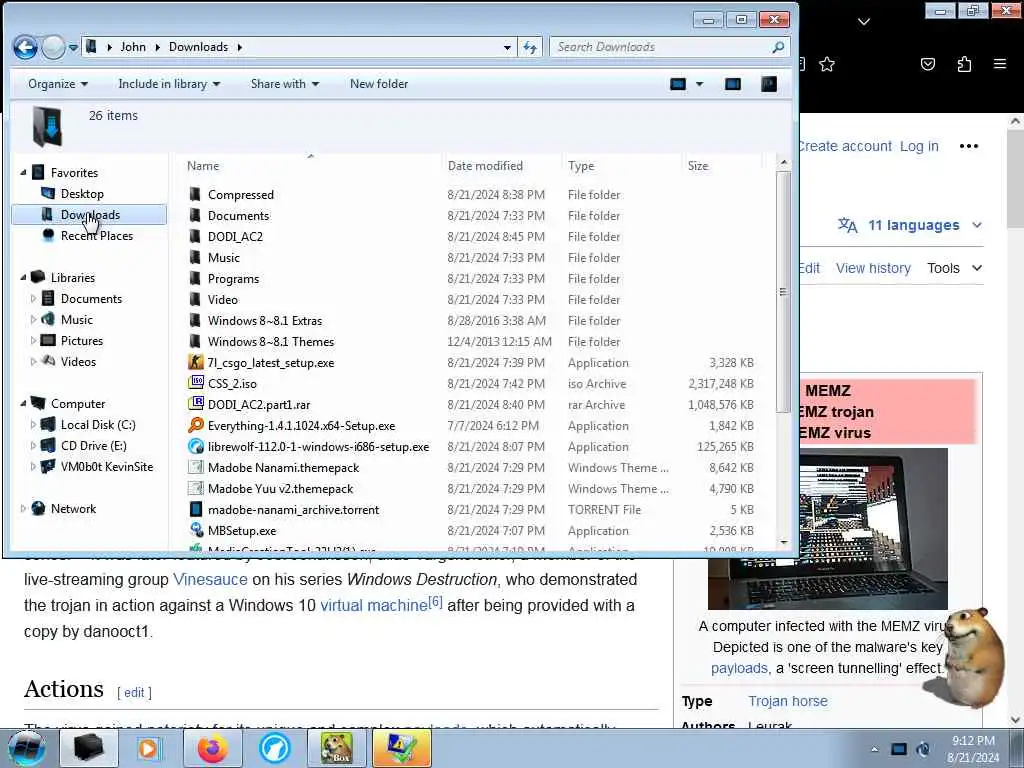Select Recent Places under Favorites
The width and height of the screenshot is (1024, 768).
coord(97,236)
